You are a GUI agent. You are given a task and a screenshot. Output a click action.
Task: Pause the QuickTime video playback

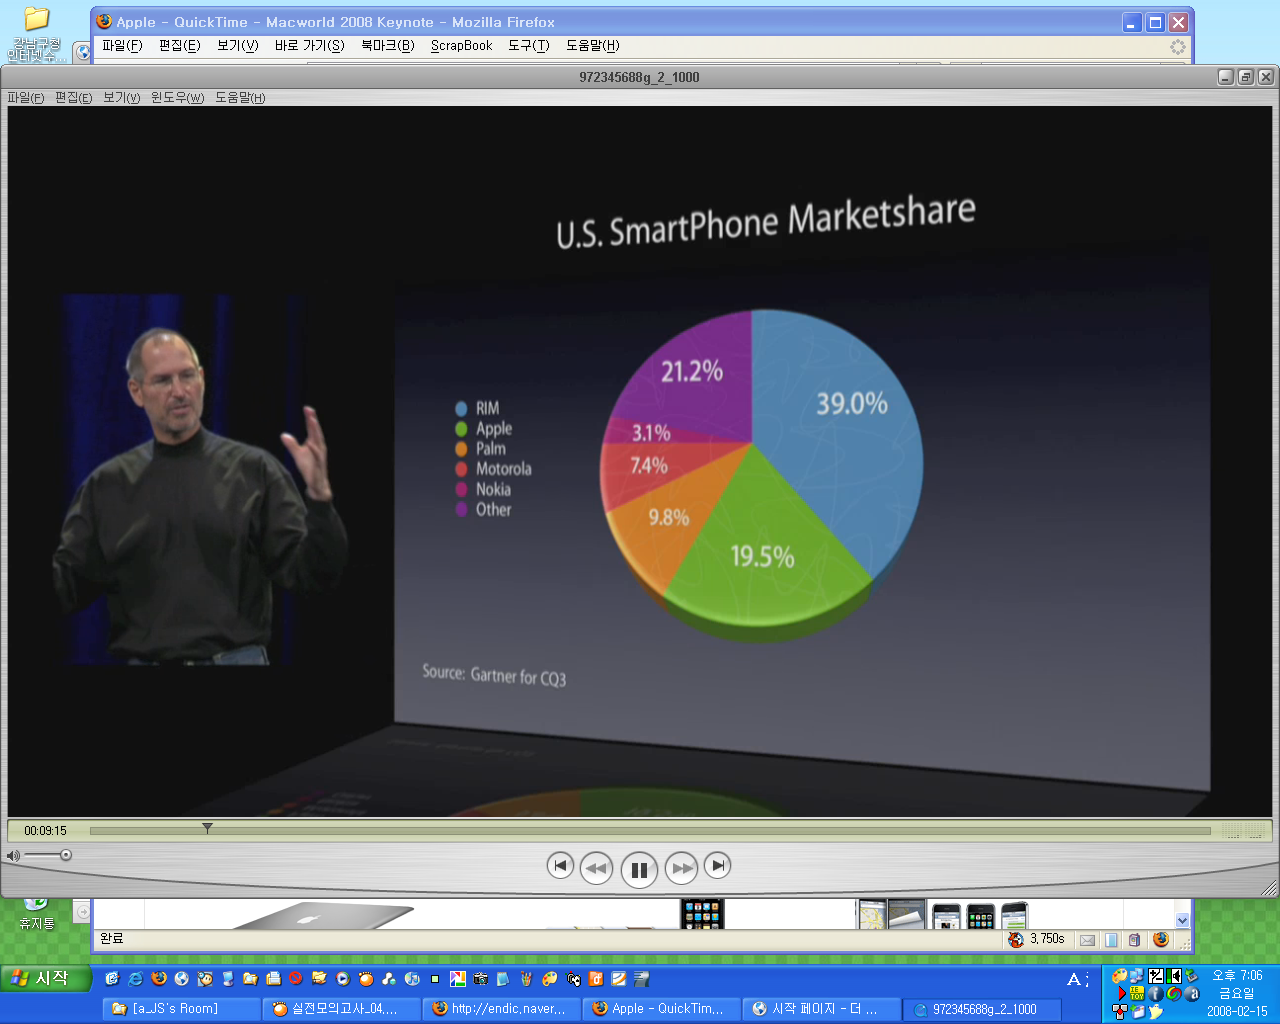point(639,869)
